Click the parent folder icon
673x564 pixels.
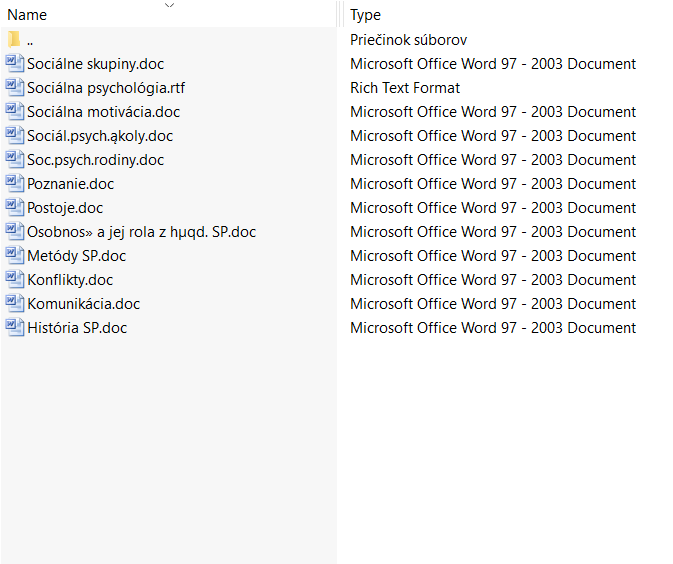coord(14,39)
